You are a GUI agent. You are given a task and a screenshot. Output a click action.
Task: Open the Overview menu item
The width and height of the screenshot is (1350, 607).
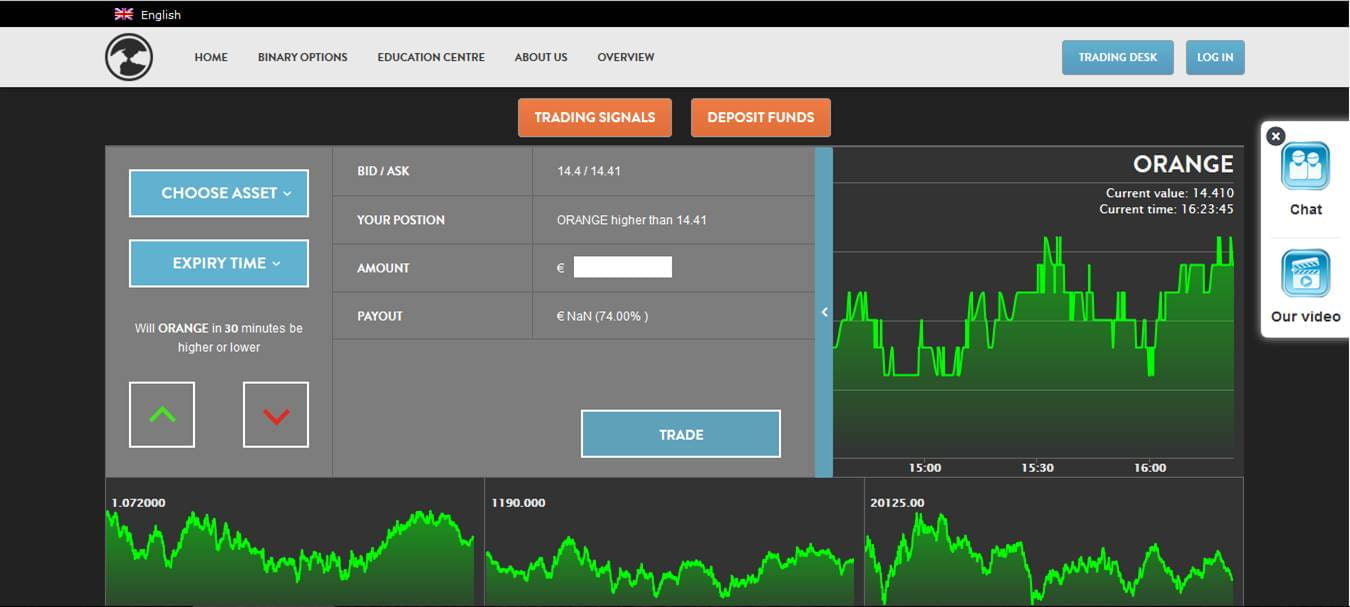click(x=626, y=57)
